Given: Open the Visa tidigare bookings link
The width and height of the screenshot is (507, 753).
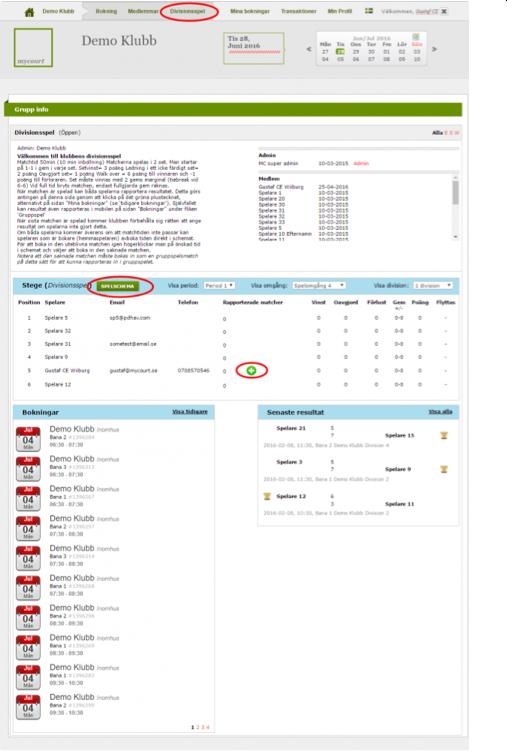Looking at the screenshot, I should pyautogui.click(x=190, y=412).
